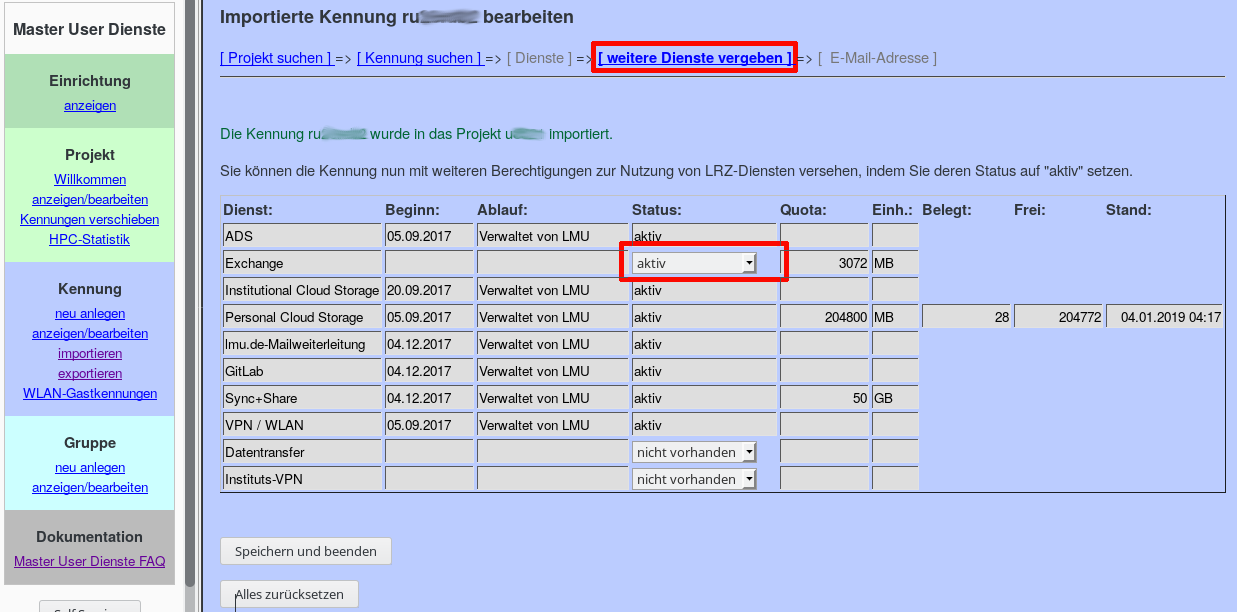The height and width of the screenshot is (612, 1237).
Task: Open 'Kennung suchen' breadcrumb link
Action: [419, 58]
